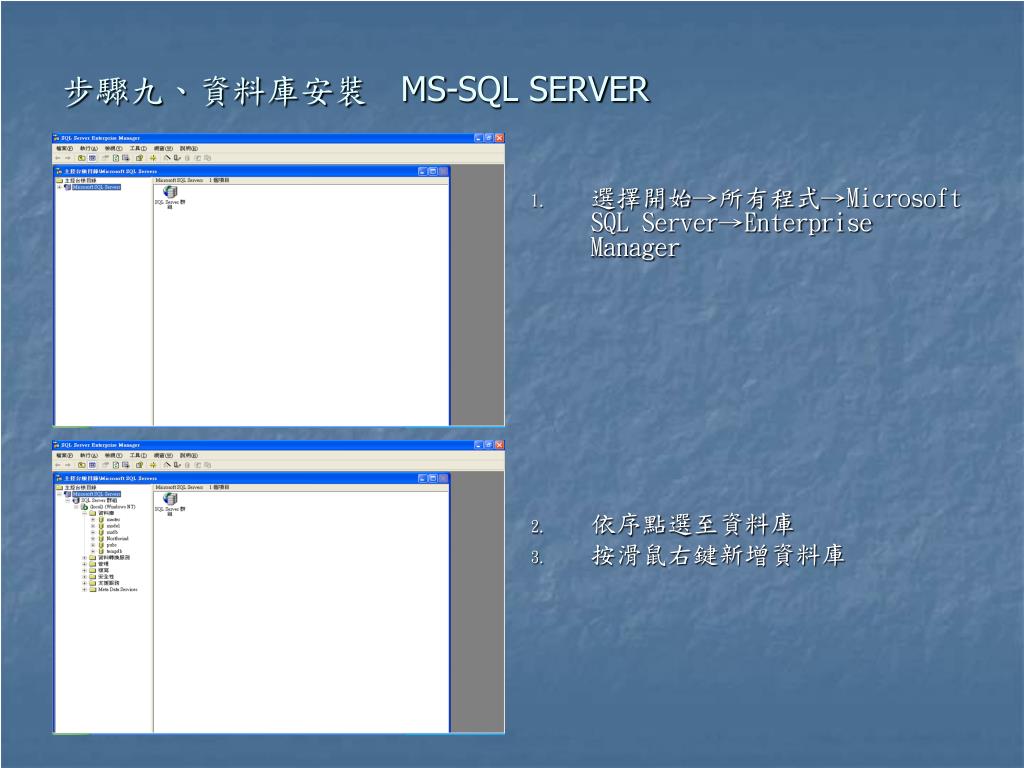The height and width of the screenshot is (768, 1024).
Task: Click Back arrow in upper window toolbar
Action: 58,158
